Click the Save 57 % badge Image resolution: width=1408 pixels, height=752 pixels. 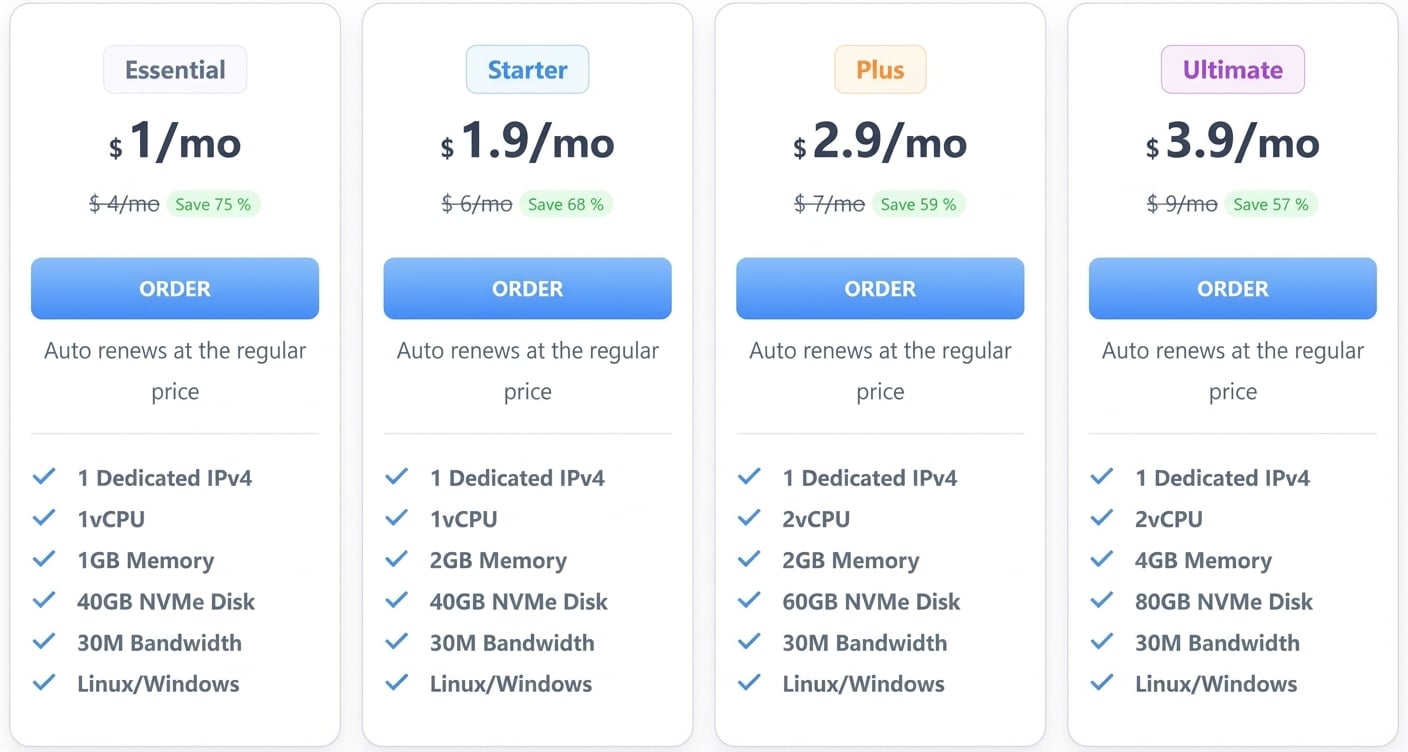pyautogui.click(x=1271, y=203)
